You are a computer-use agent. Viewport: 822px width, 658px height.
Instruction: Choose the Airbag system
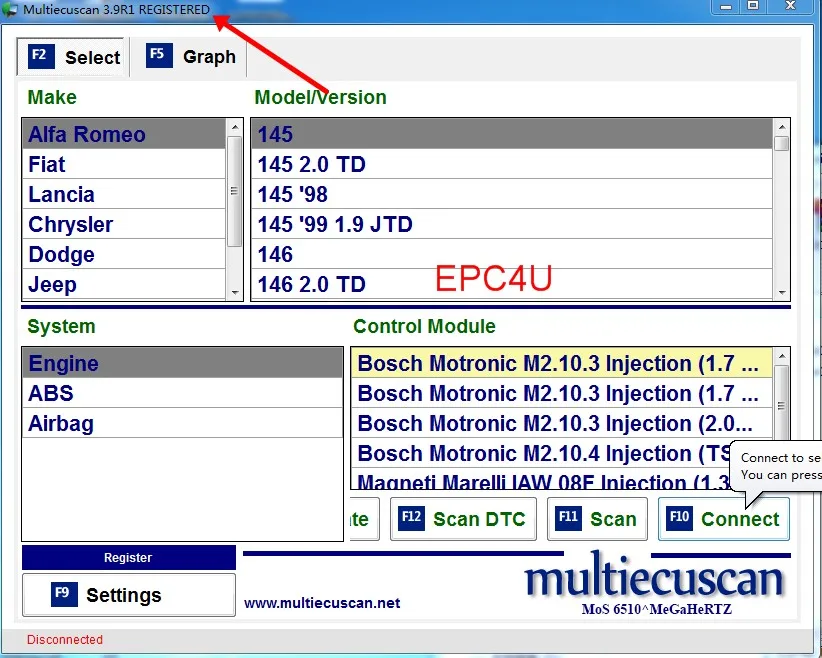point(182,423)
